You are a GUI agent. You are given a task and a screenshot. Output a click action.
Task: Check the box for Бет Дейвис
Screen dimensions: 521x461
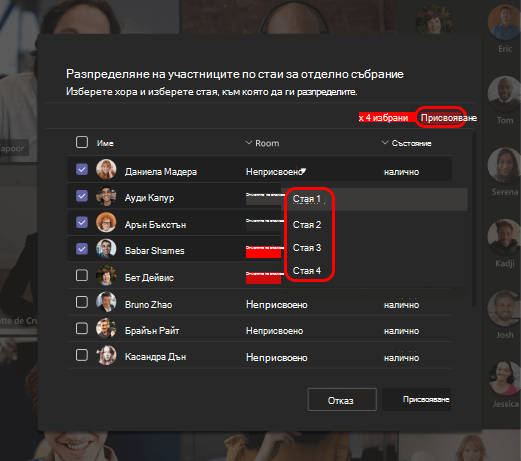pyautogui.click(x=82, y=276)
